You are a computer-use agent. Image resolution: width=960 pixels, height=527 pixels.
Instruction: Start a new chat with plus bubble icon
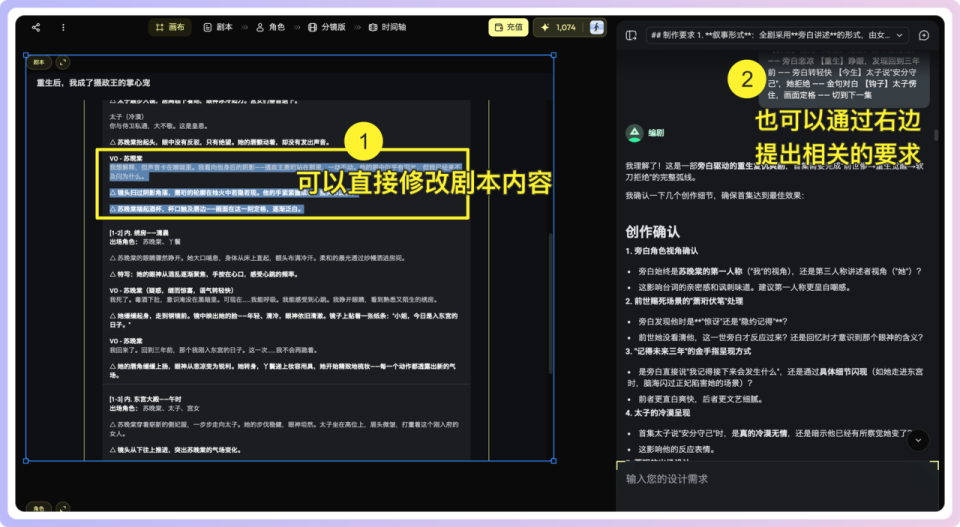(924, 36)
